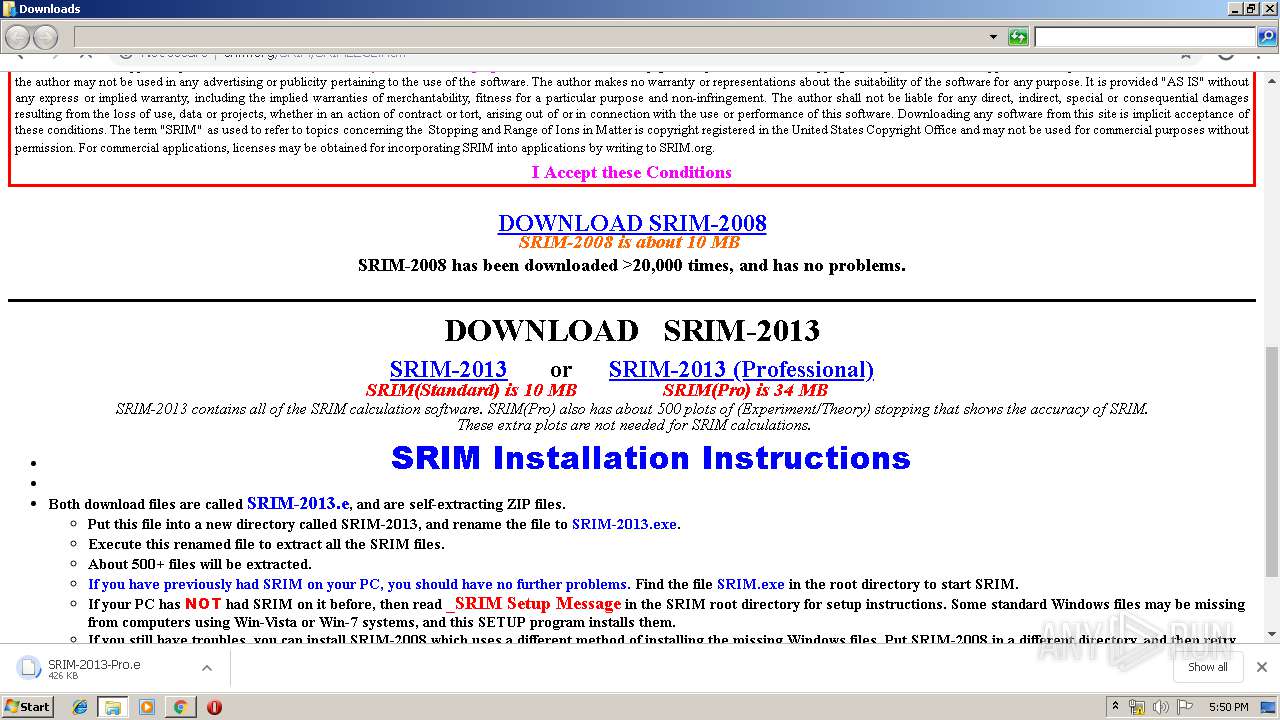Open the DOWNLOAD SRIM-2008 link
The width and height of the screenshot is (1280, 720).
(x=632, y=223)
